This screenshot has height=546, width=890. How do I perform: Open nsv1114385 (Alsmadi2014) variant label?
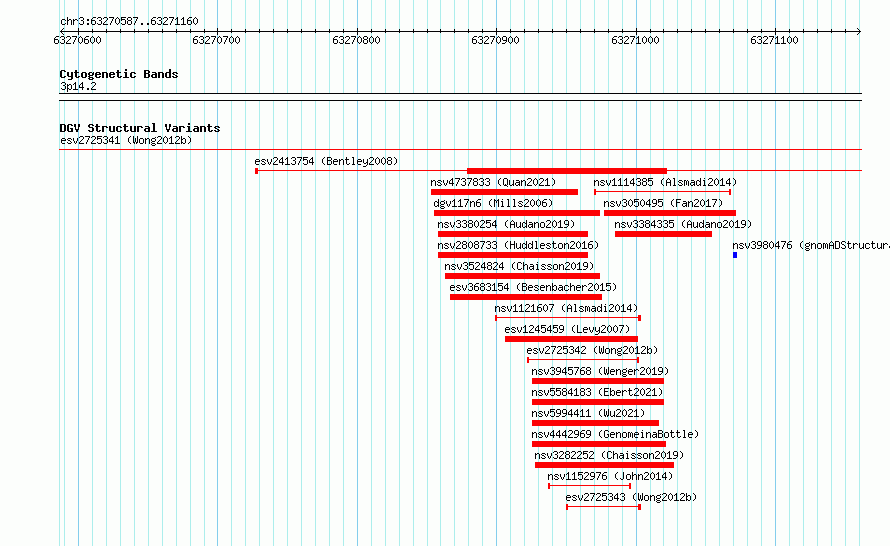pyautogui.click(x=665, y=182)
